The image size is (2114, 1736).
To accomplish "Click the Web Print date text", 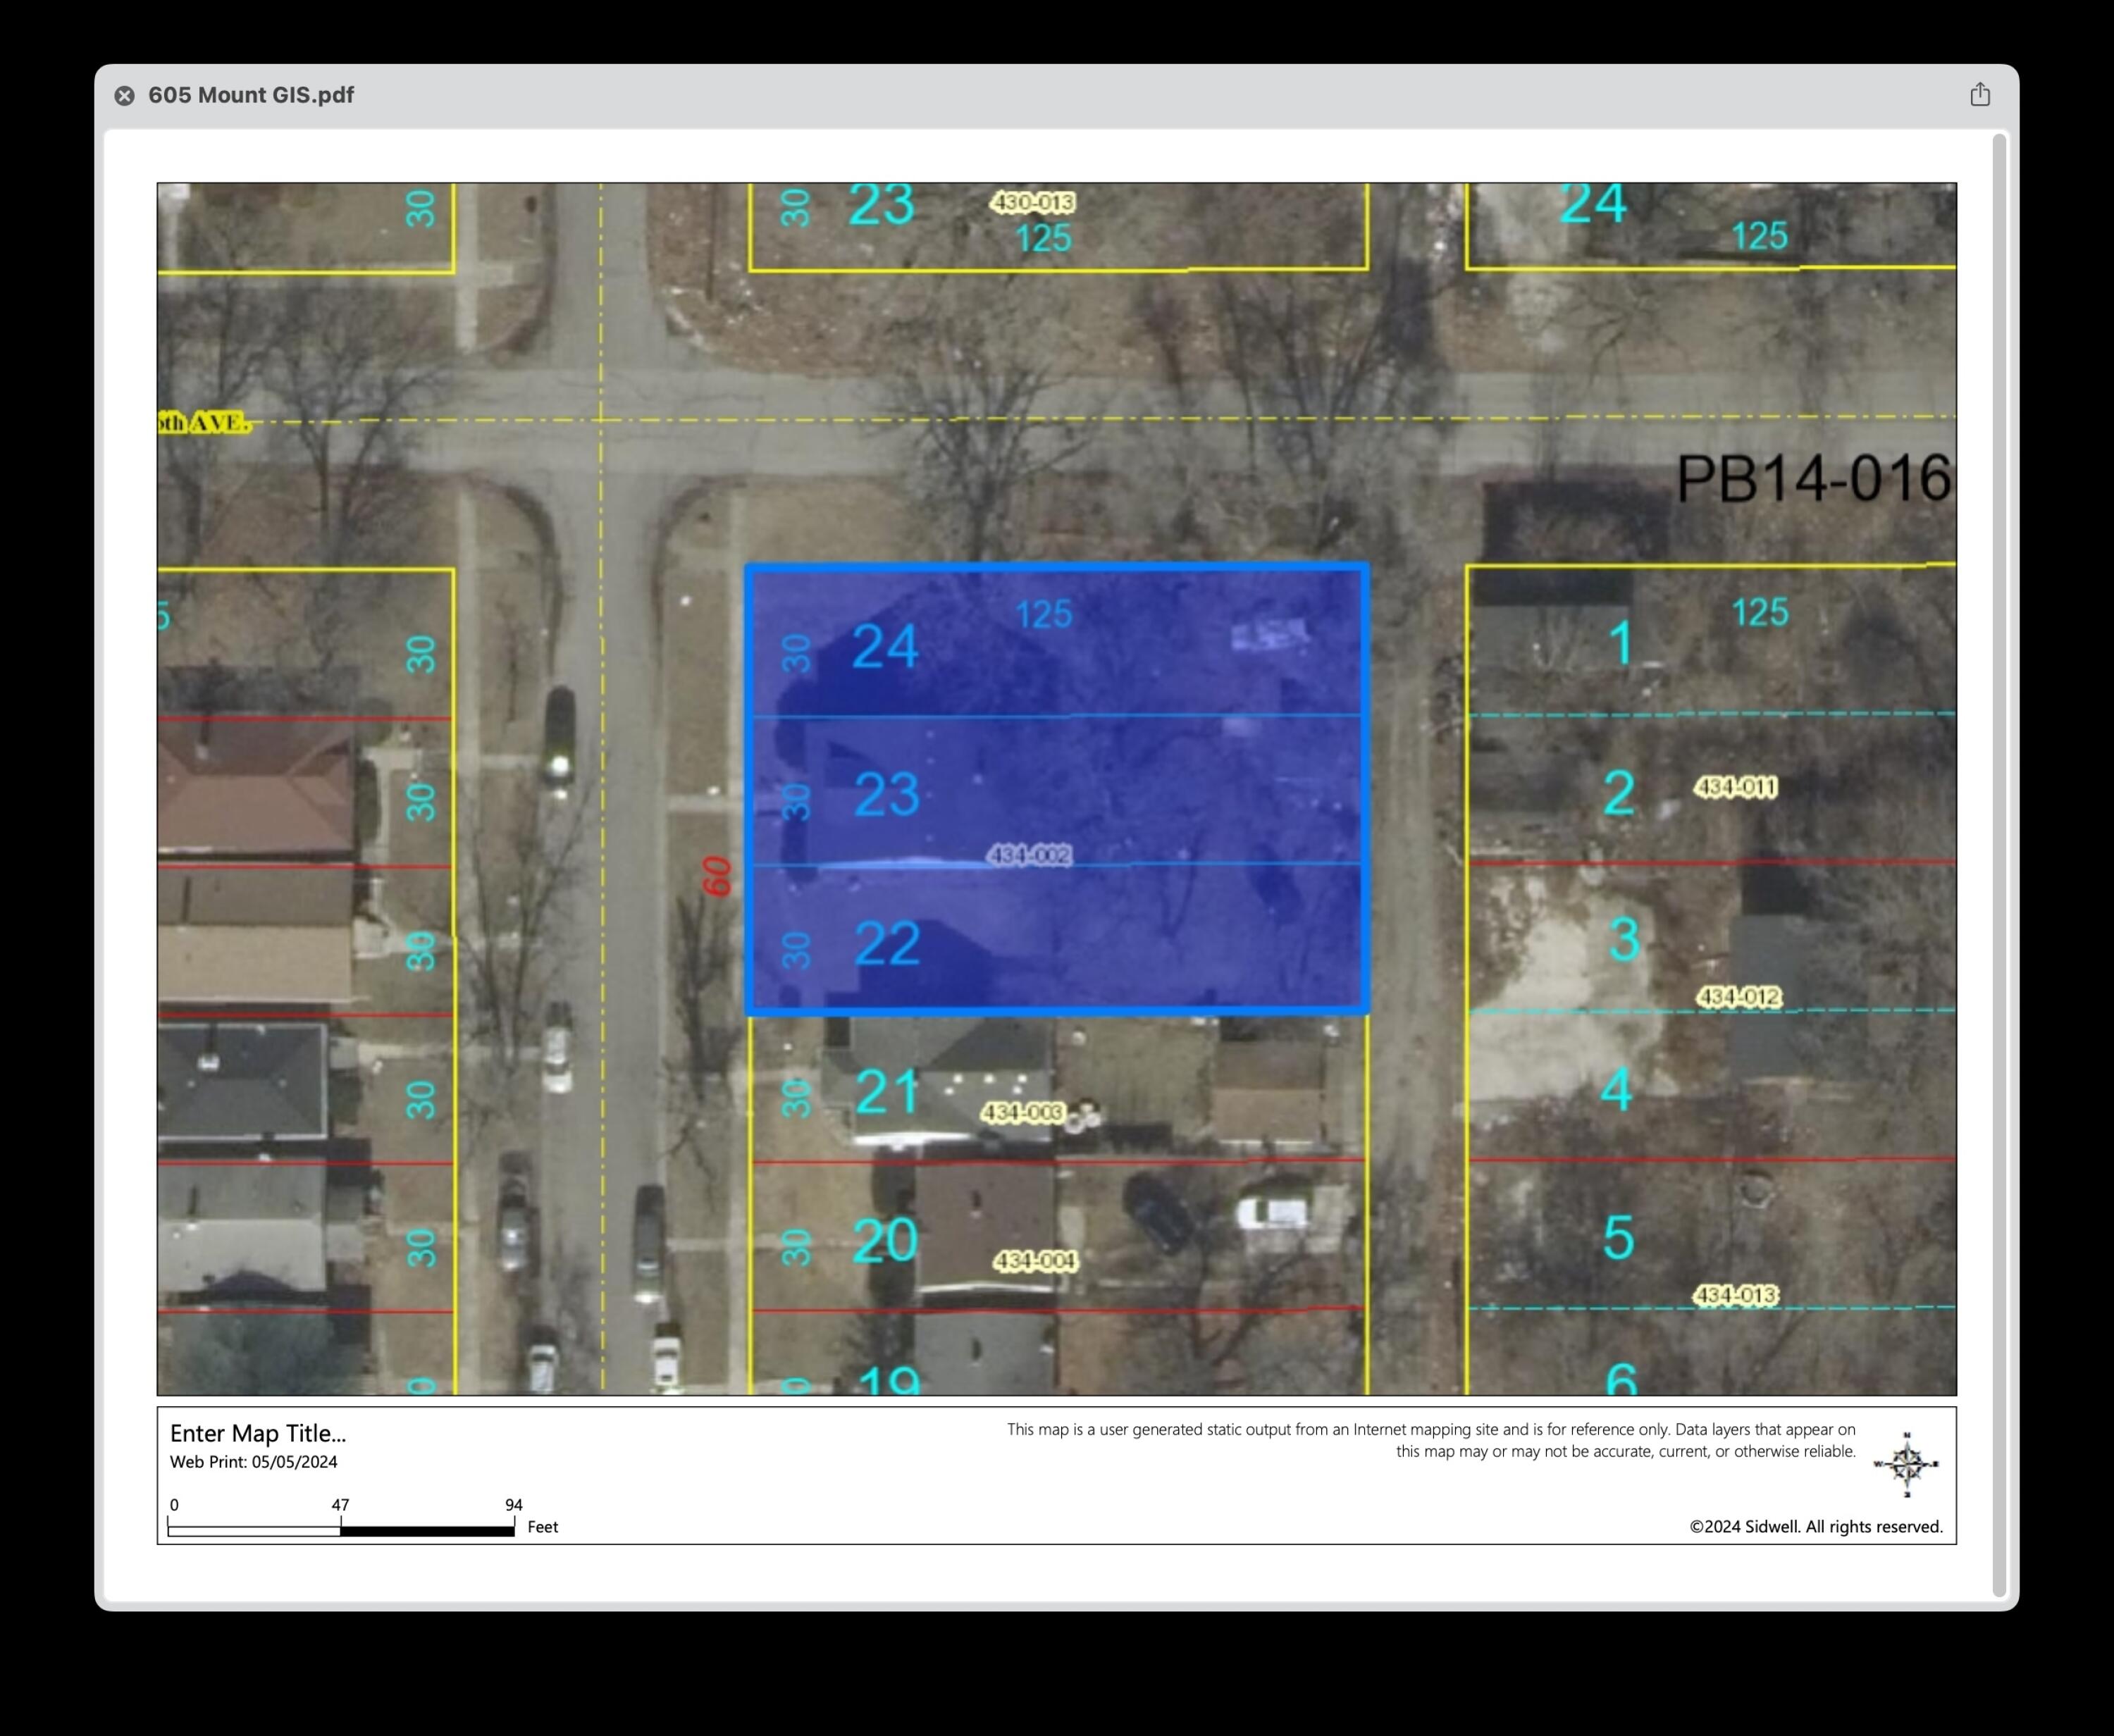I will (253, 1462).
